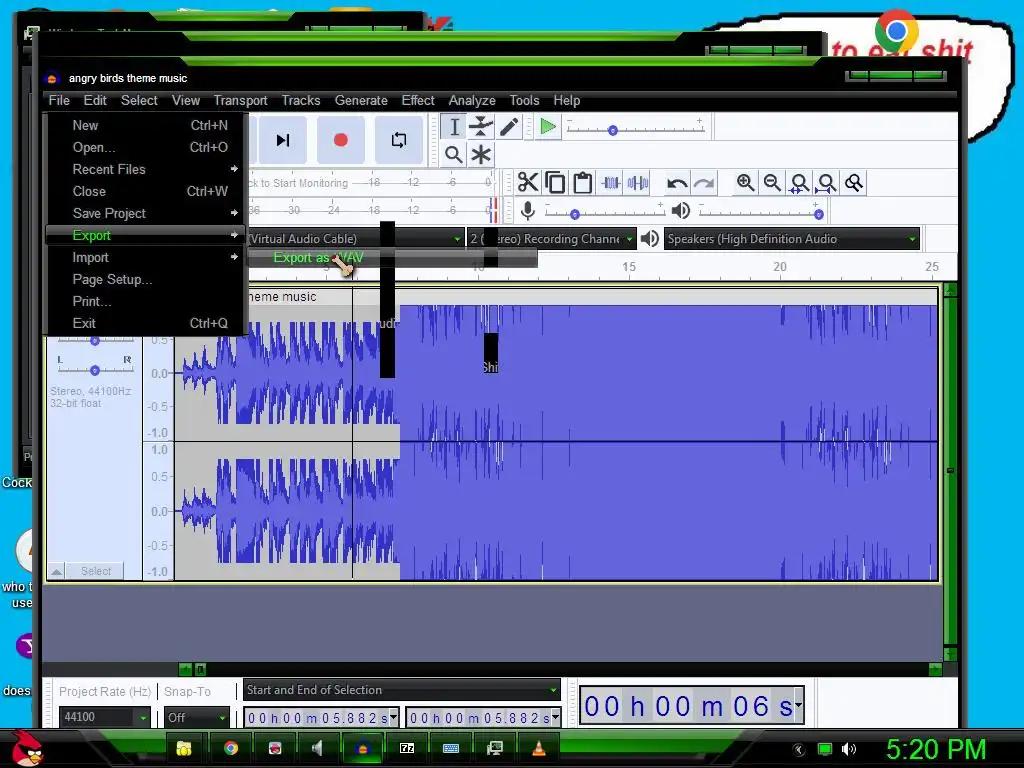Screen dimensions: 1024x768
Task: Select the Envelope tool
Action: [x=481, y=127]
